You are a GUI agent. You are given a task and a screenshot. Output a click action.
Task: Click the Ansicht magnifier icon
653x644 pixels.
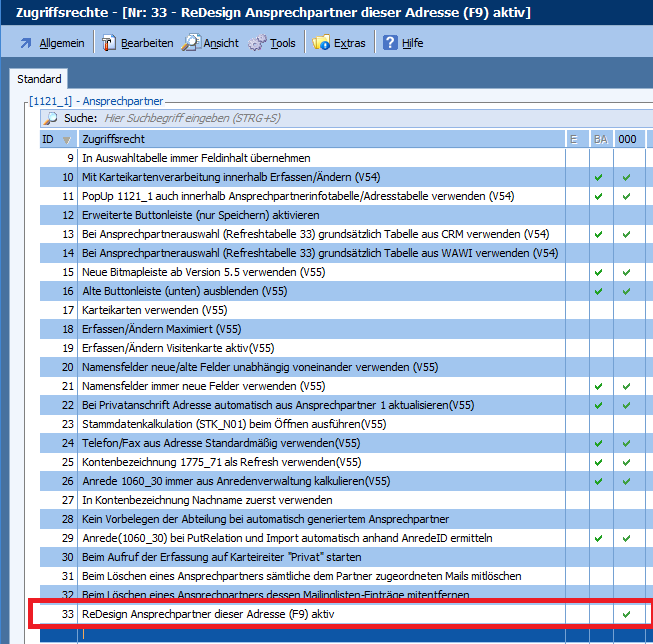[190, 44]
